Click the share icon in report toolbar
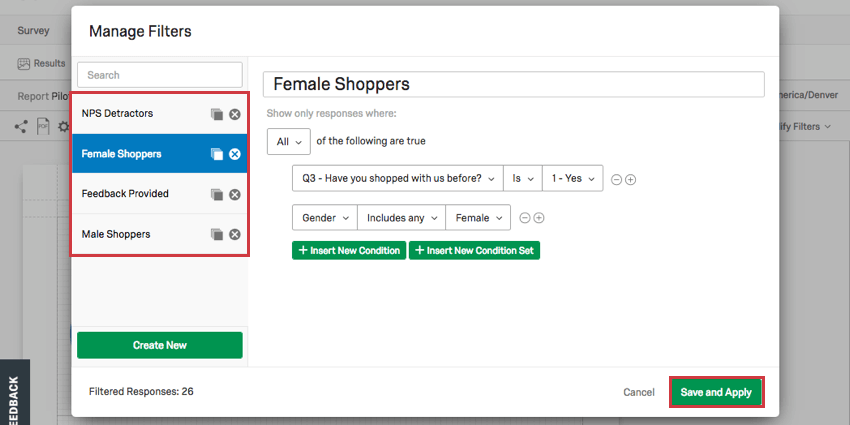 (x=21, y=127)
